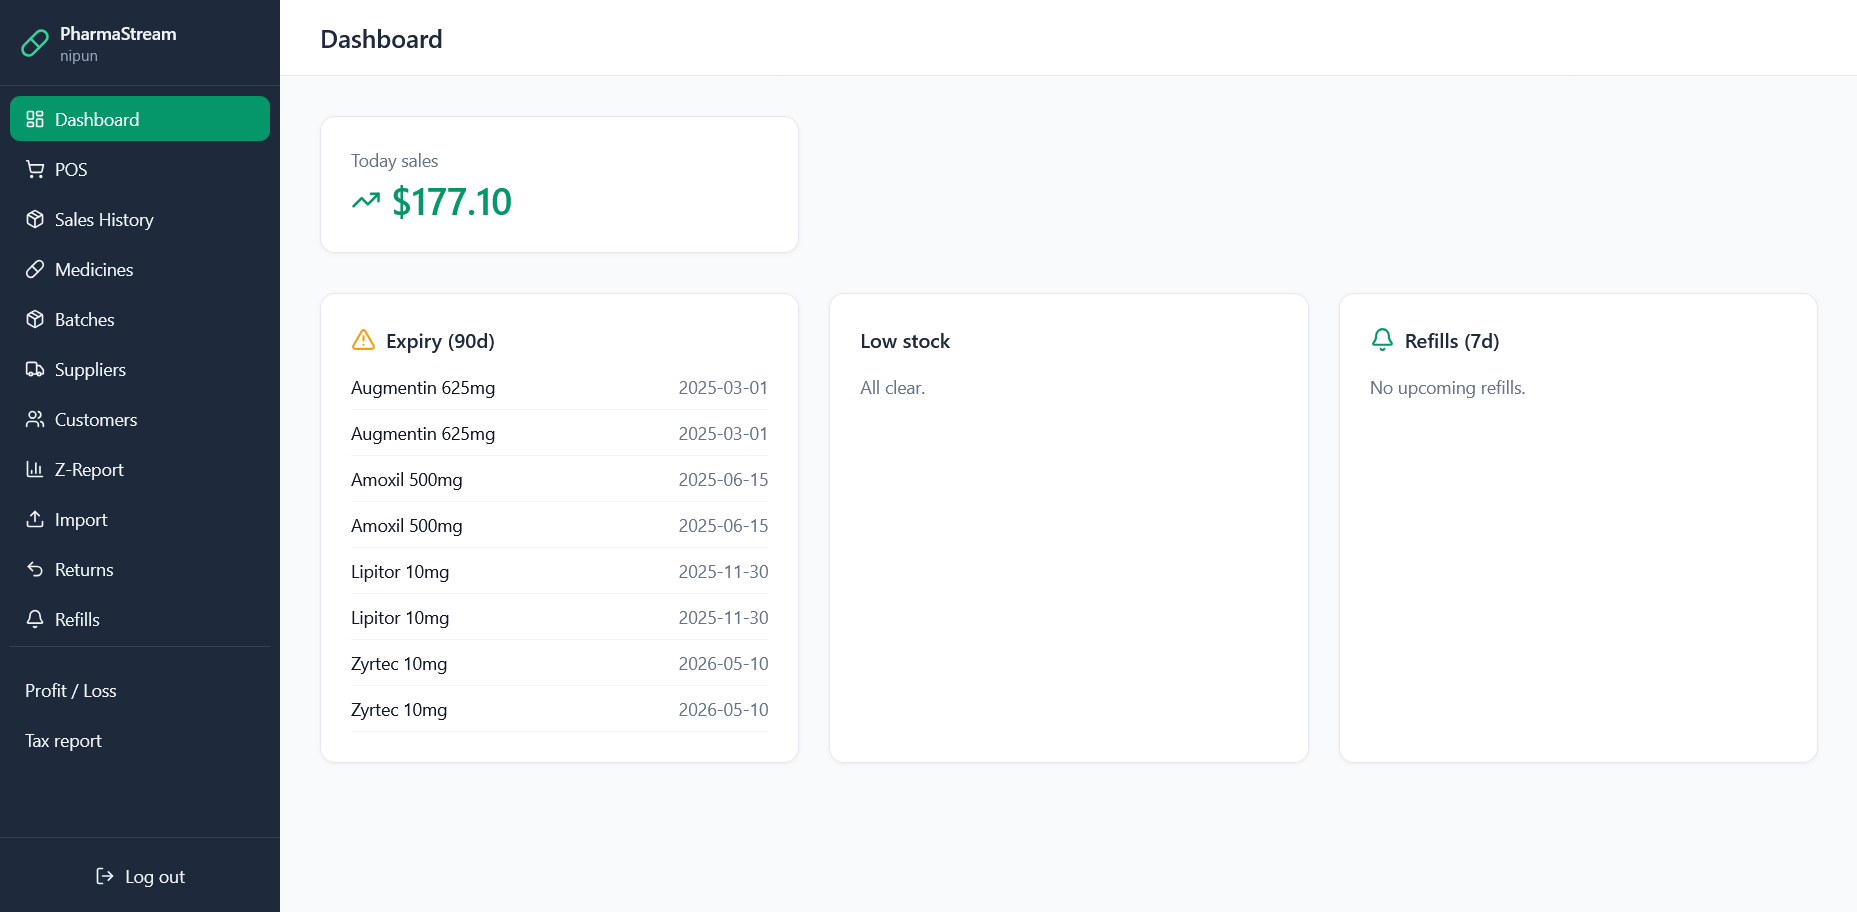The height and width of the screenshot is (912, 1857).
Task: Click the Medicines pill icon in sidebar
Action: [x=35, y=270]
